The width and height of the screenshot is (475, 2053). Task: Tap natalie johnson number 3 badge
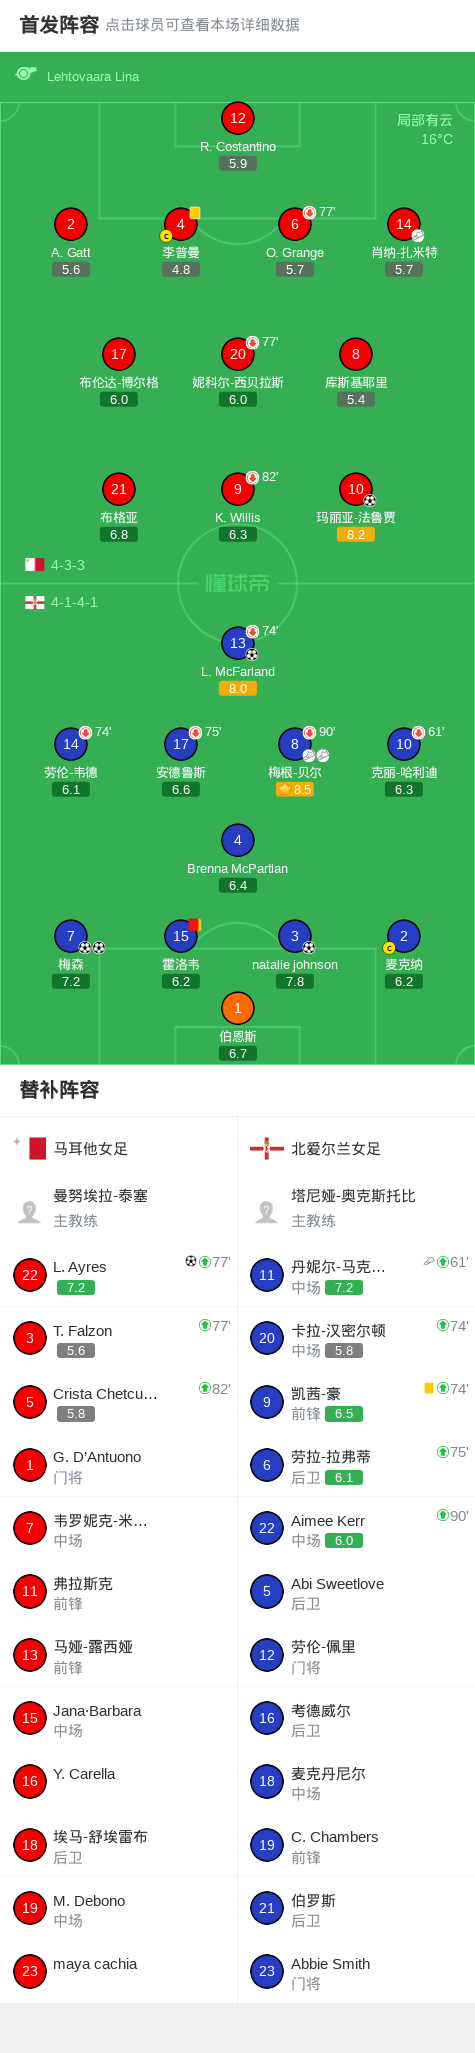coord(295,936)
